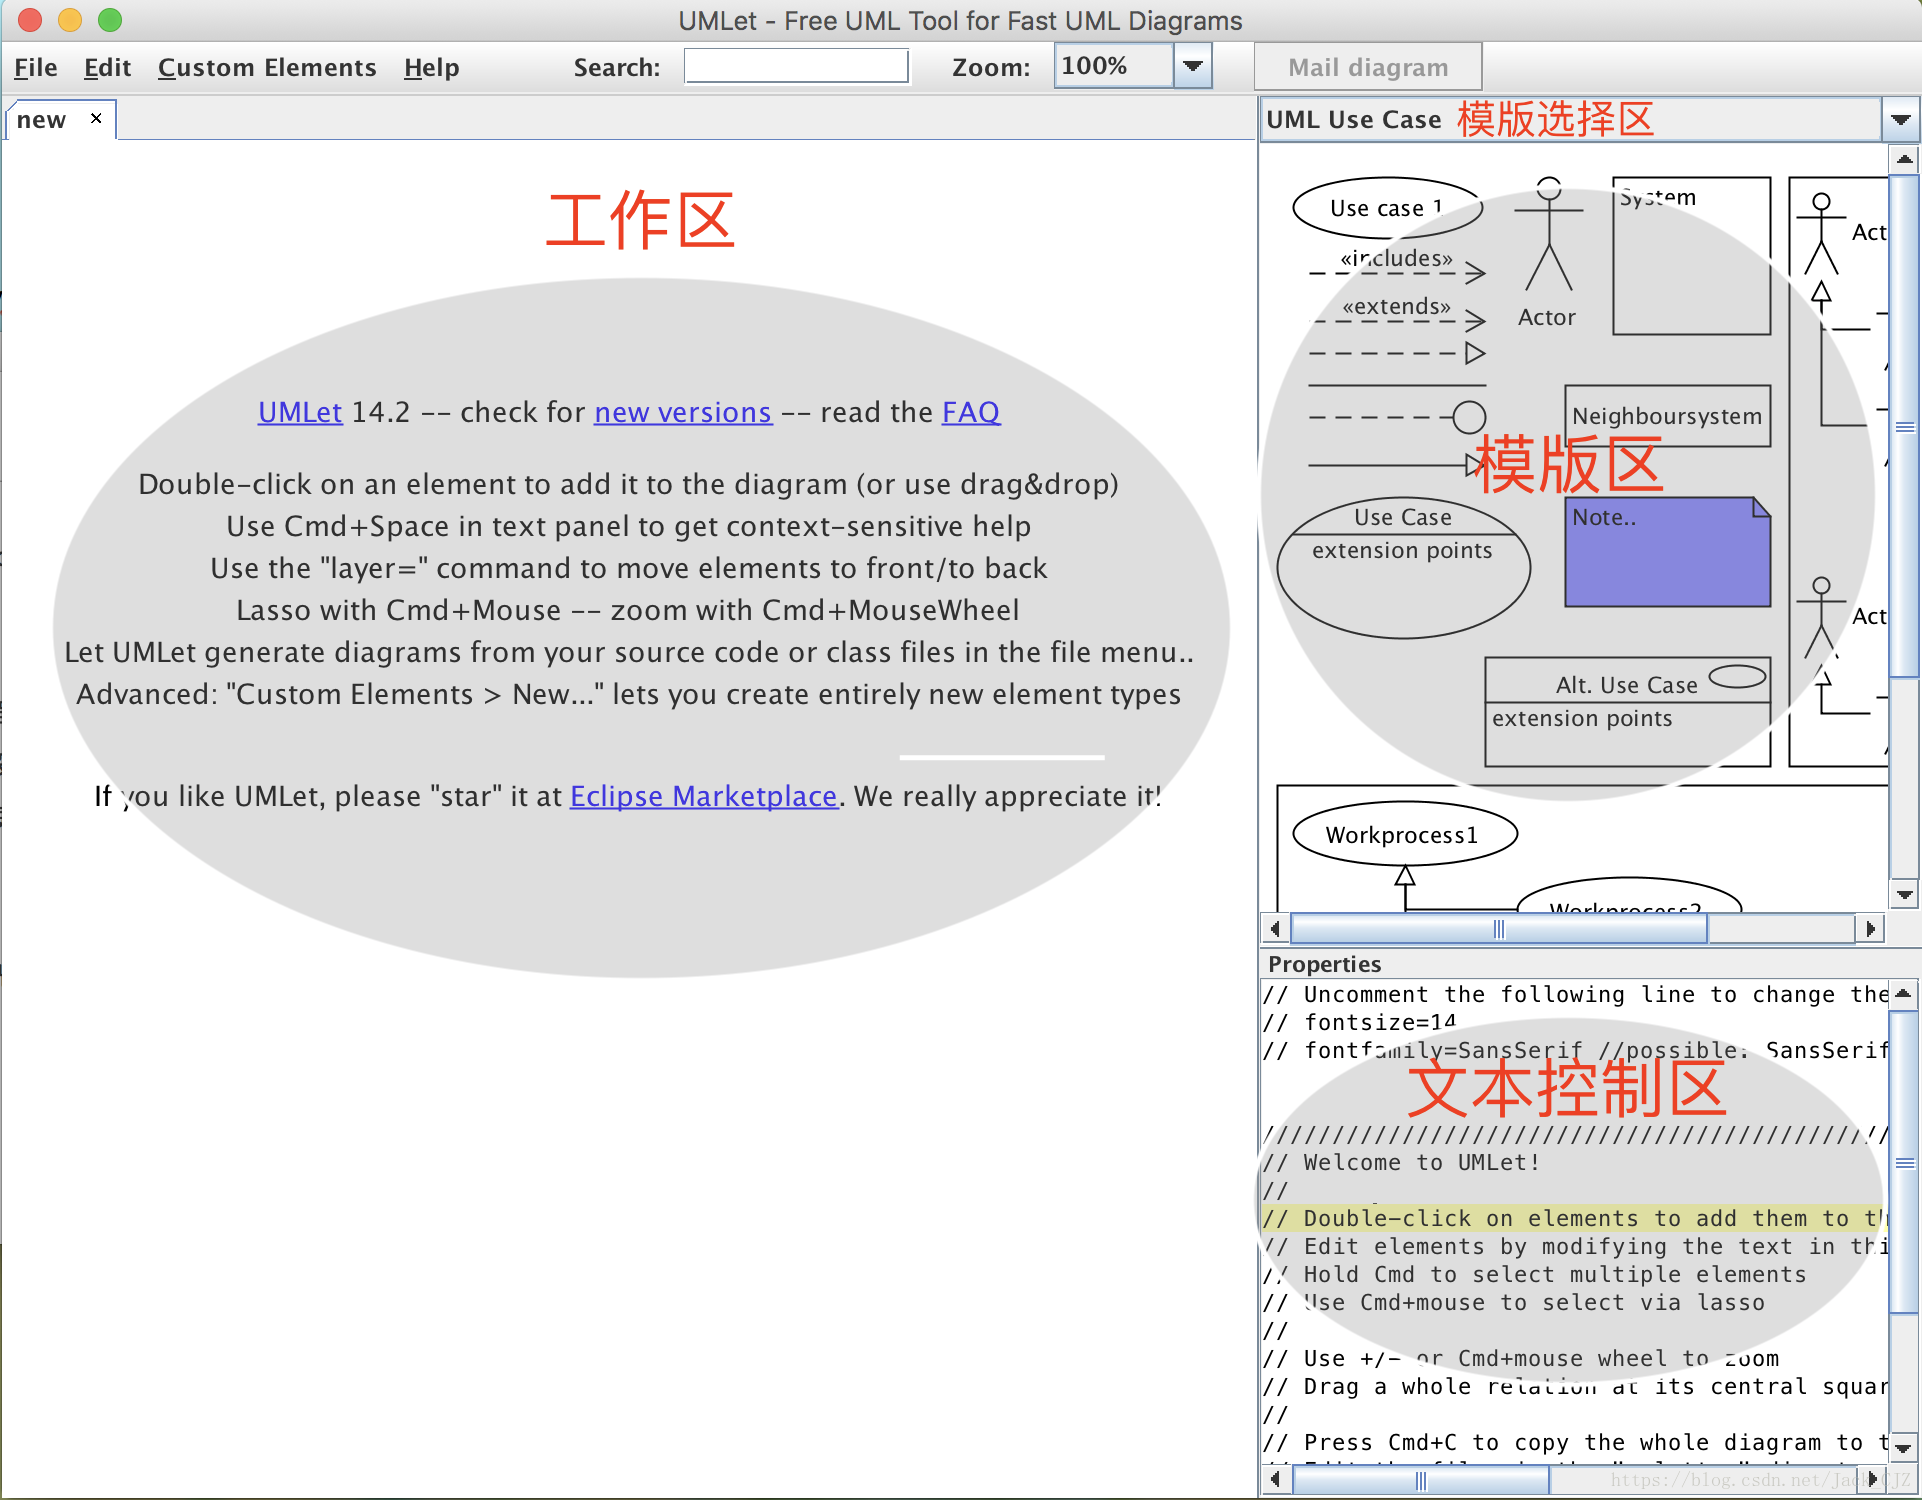Select the Workprocess1 ellipse element

click(x=1405, y=834)
